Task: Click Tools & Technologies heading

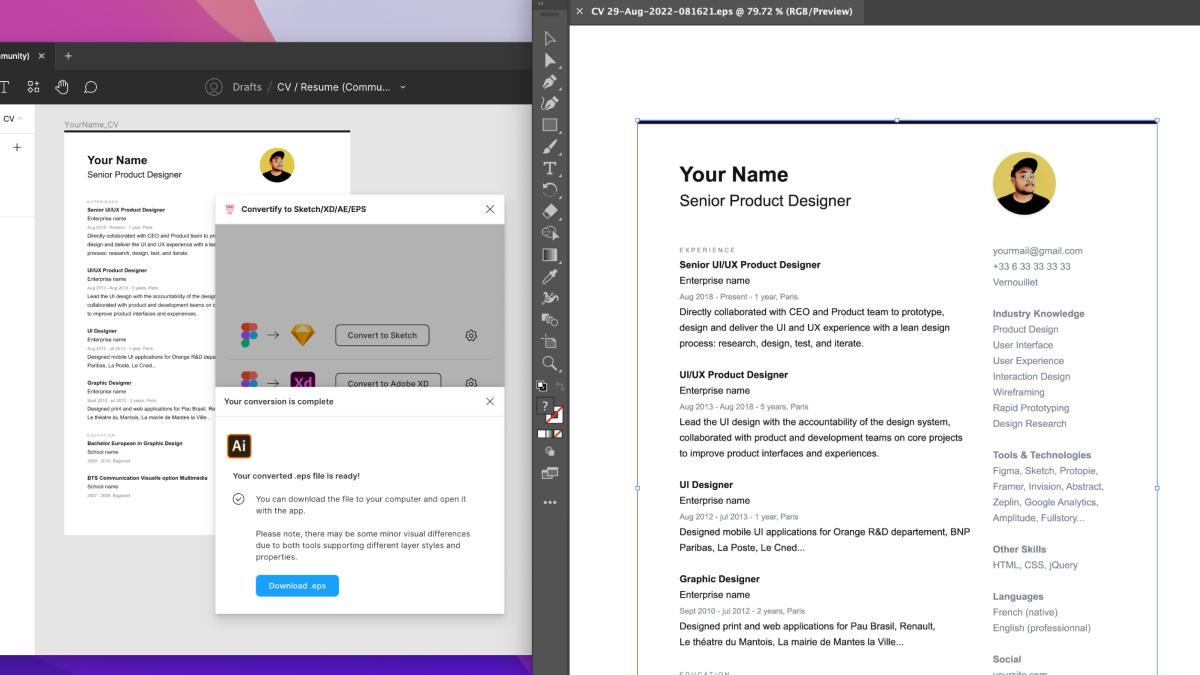Action: tap(1042, 455)
